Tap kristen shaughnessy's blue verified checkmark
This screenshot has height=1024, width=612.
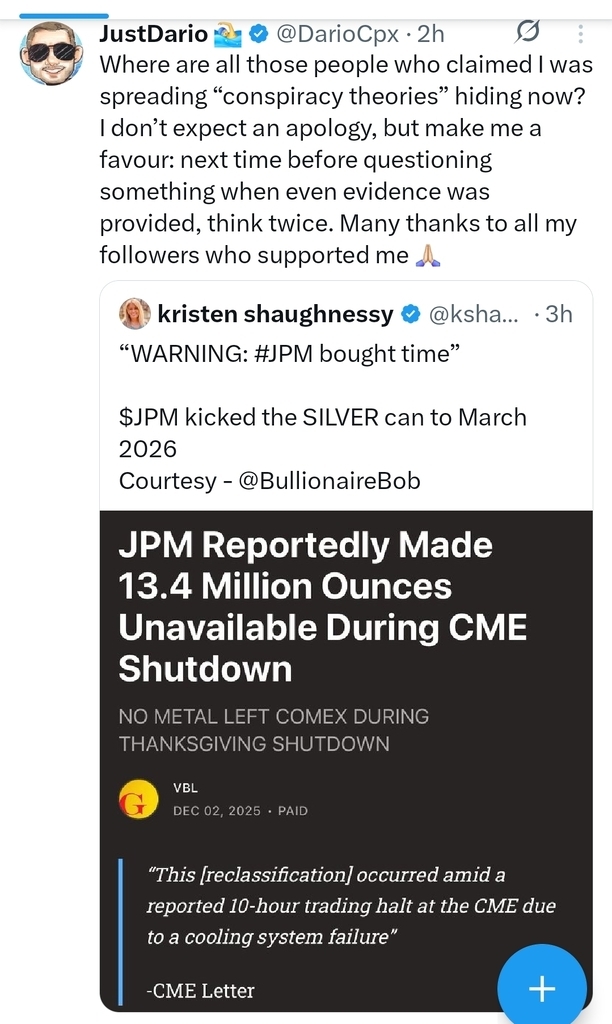[410, 314]
